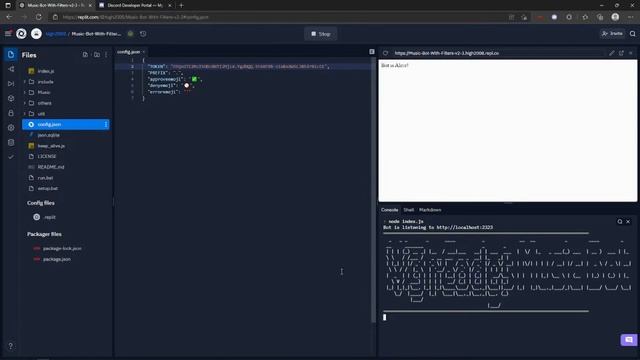This screenshot has height=360, width=640.
Task: Open json.sqlite file
Action: [x=48, y=135]
